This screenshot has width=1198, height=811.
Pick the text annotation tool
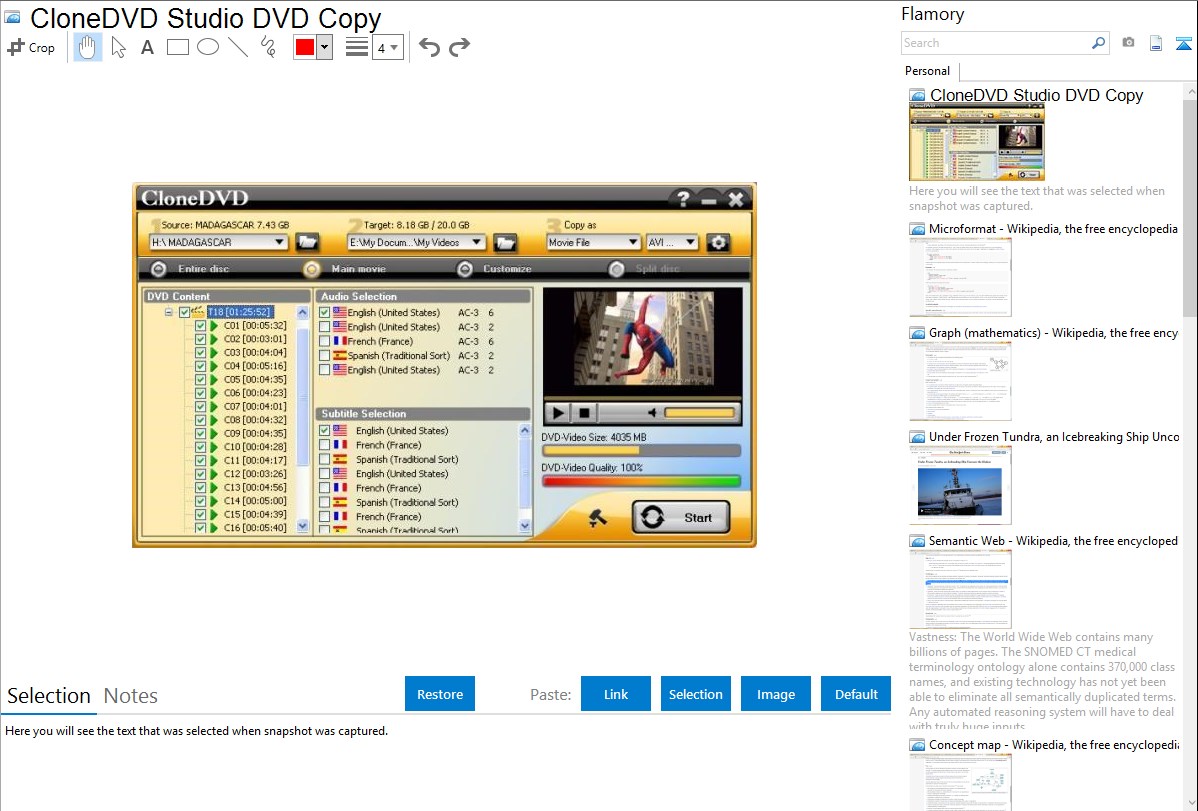(147, 47)
